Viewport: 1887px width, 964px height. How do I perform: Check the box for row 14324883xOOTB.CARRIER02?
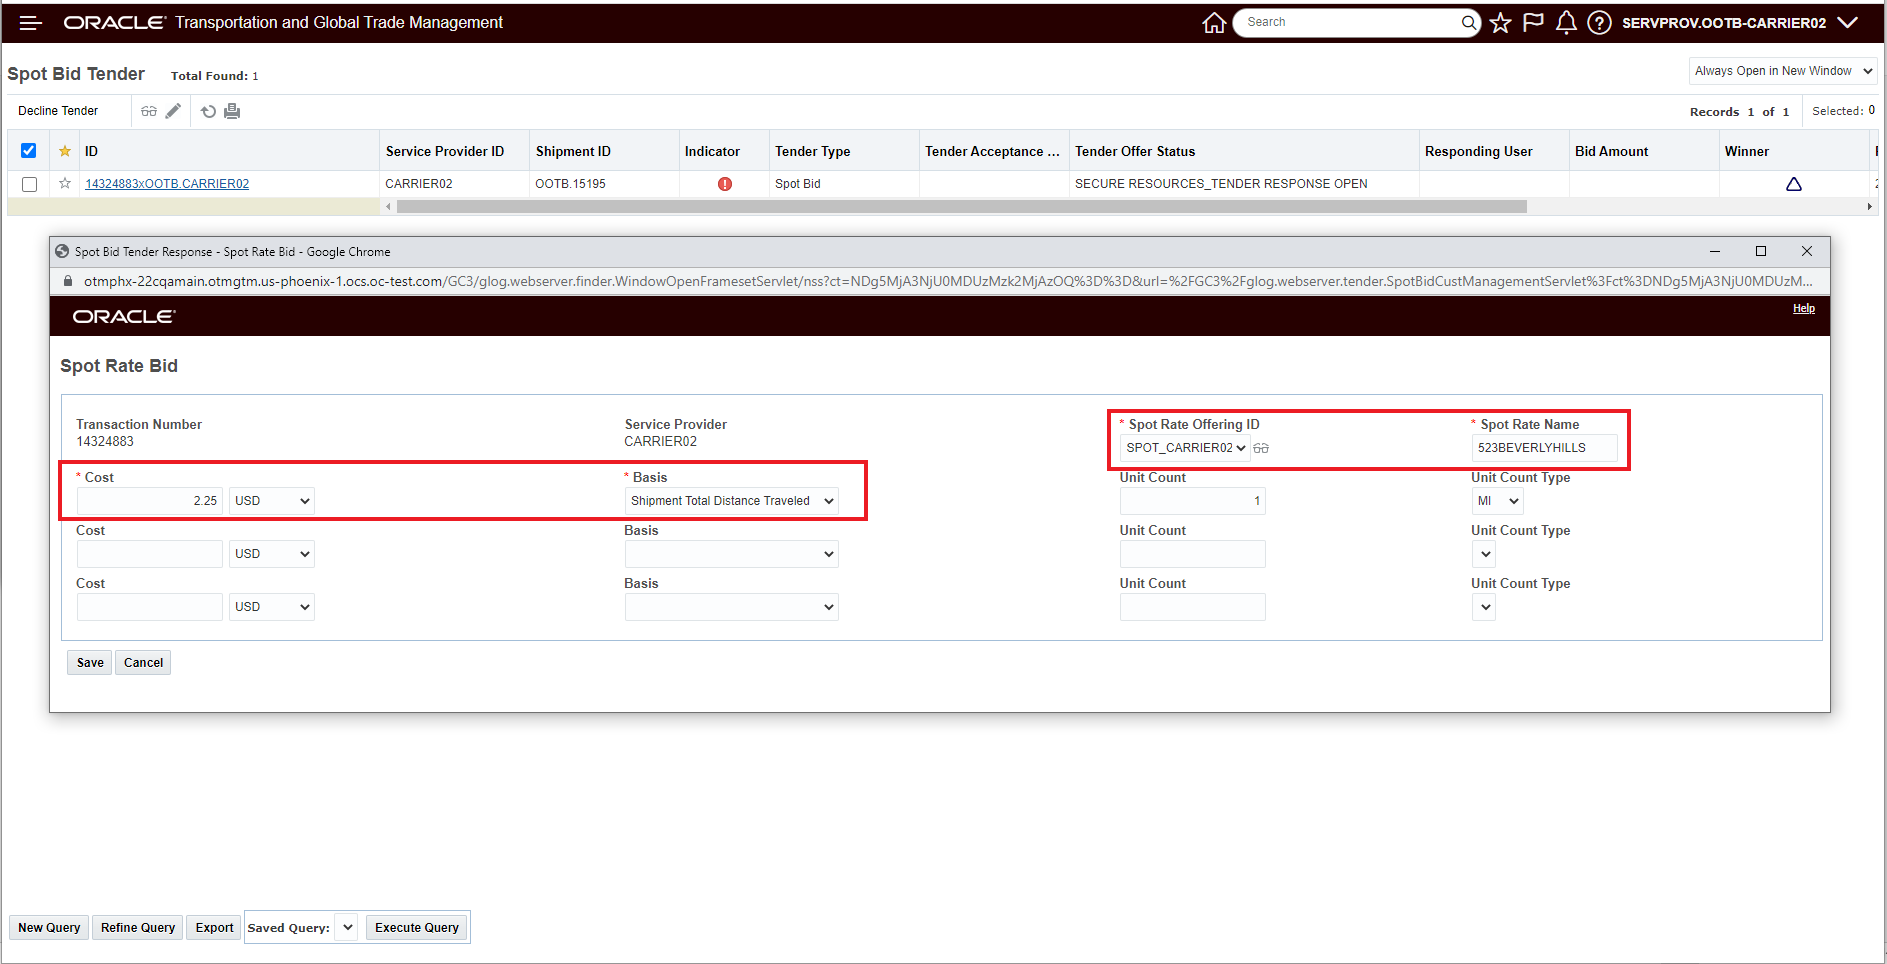point(29,184)
